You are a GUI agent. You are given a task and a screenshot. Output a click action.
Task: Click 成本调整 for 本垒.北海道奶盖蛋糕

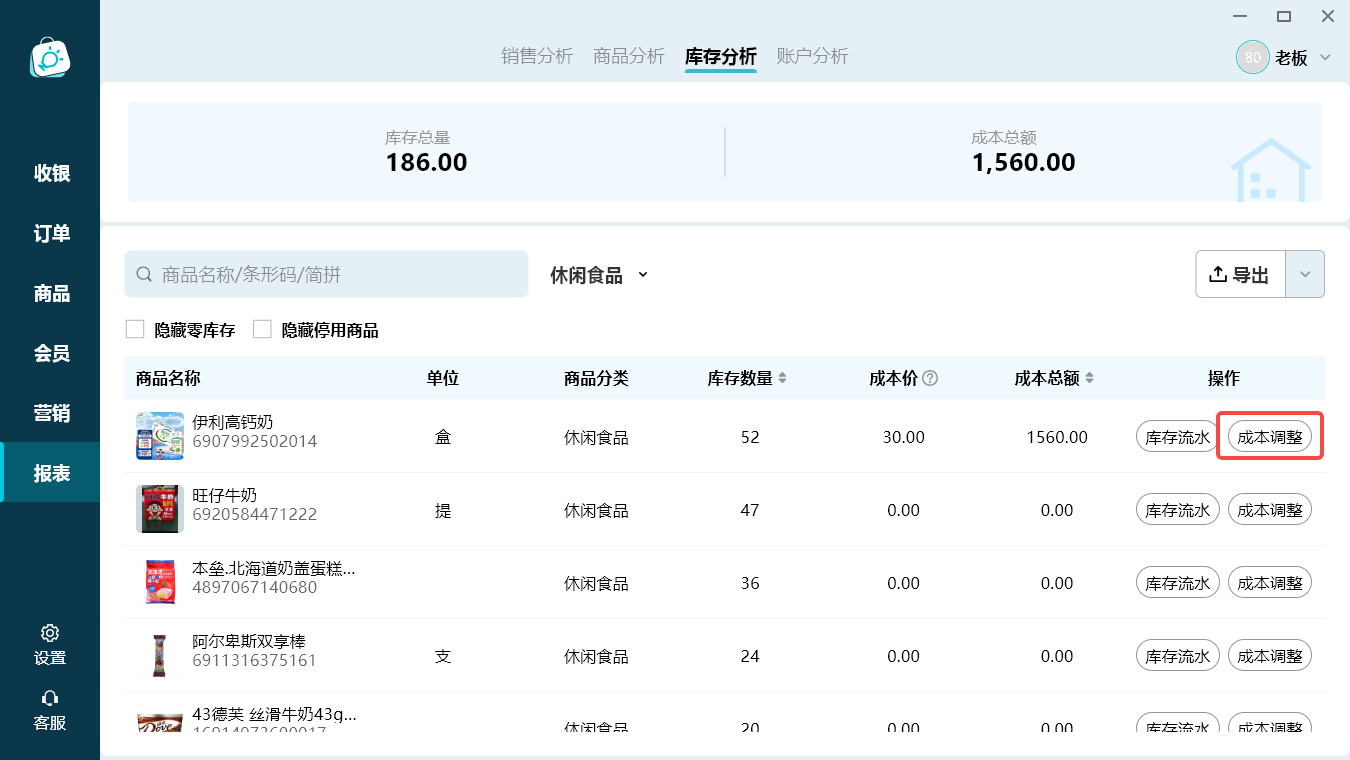(1270, 582)
